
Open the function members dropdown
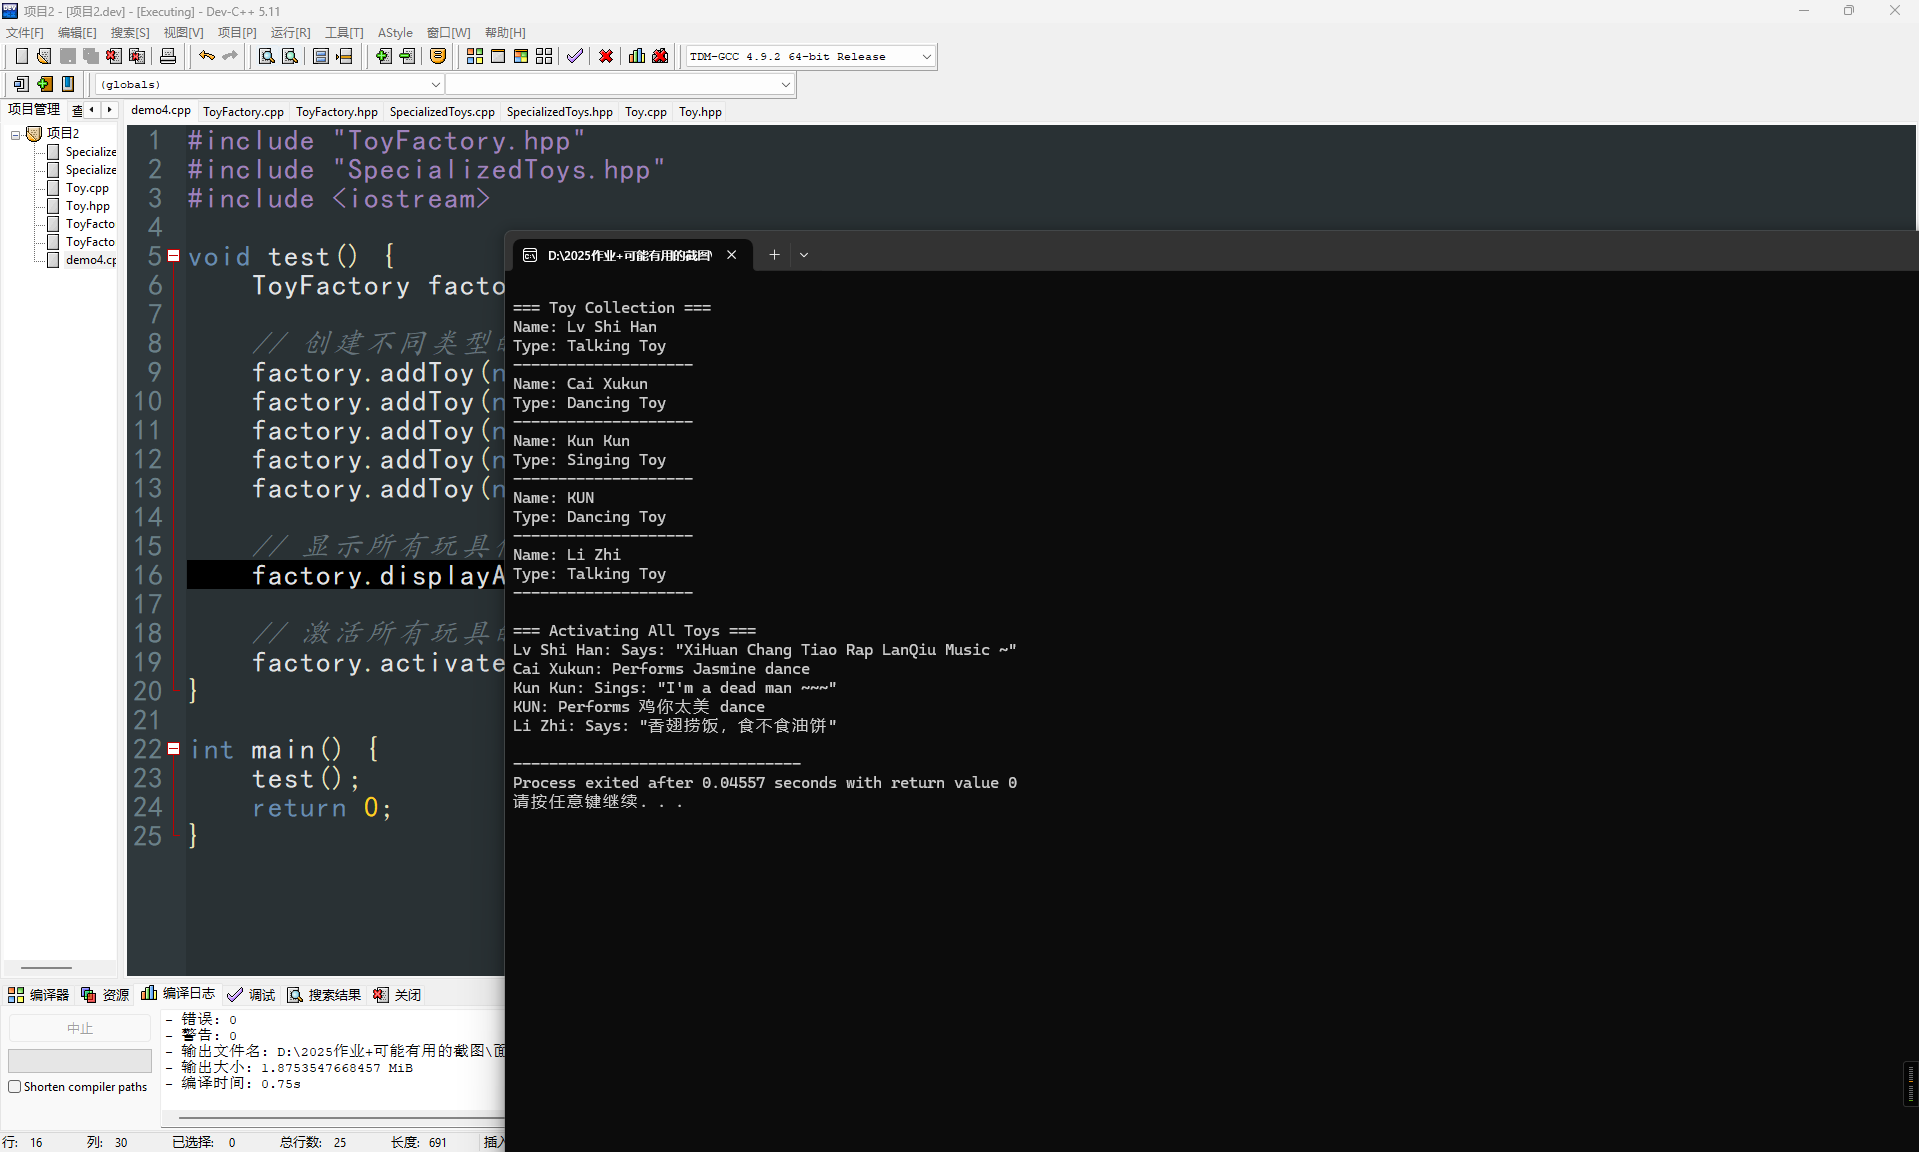pyautogui.click(x=785, y=85)
